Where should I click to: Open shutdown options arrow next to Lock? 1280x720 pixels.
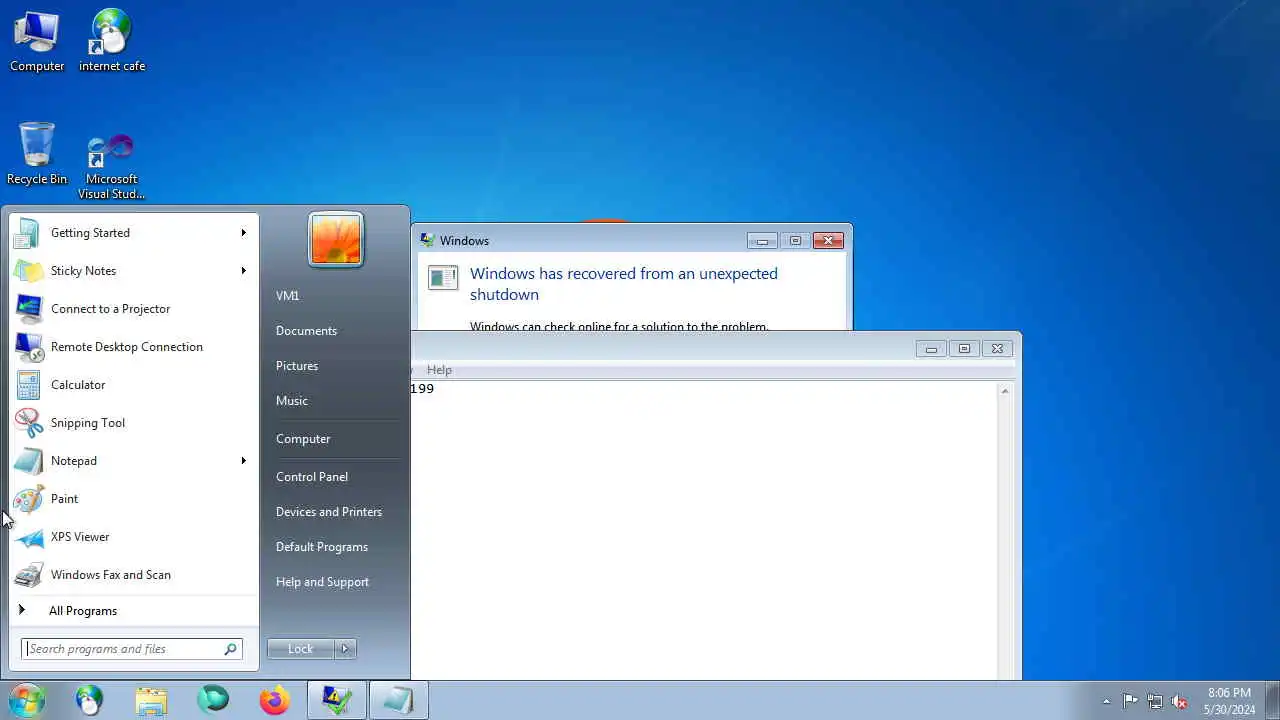345,649
